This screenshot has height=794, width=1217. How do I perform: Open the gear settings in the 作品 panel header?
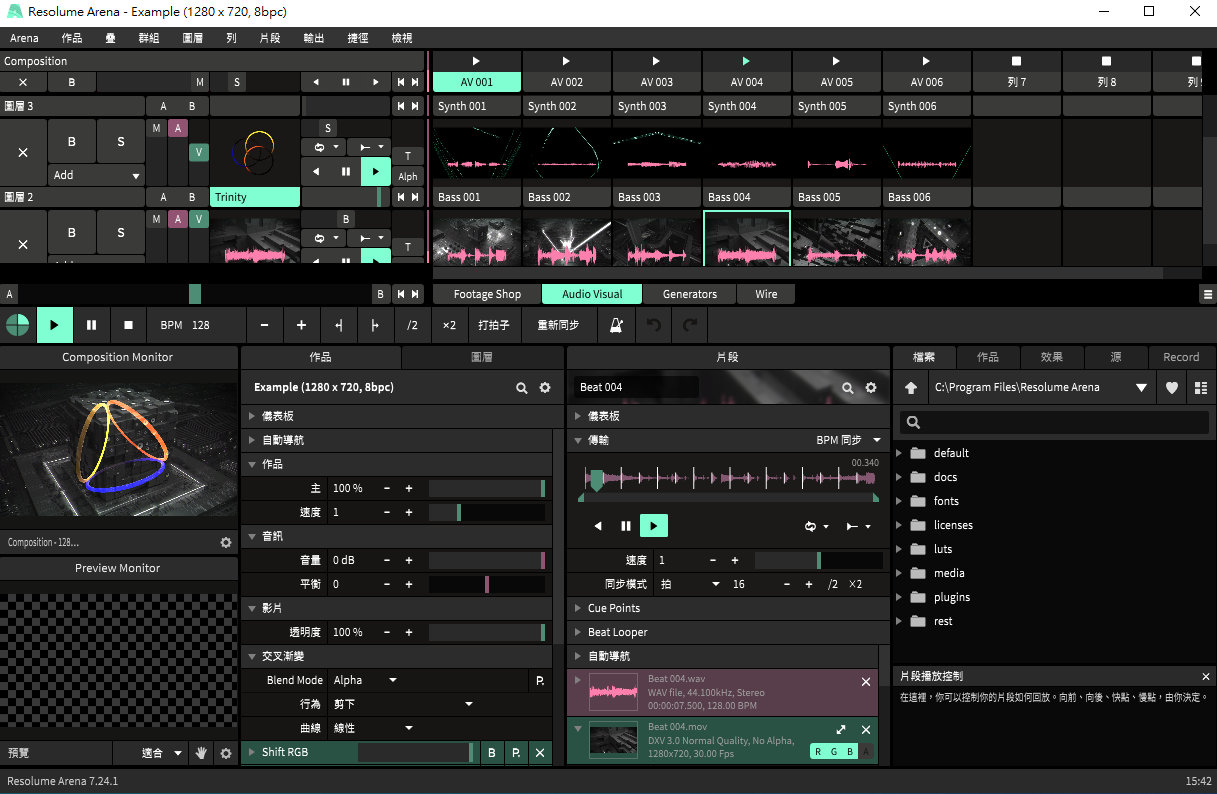pos(545,387)
